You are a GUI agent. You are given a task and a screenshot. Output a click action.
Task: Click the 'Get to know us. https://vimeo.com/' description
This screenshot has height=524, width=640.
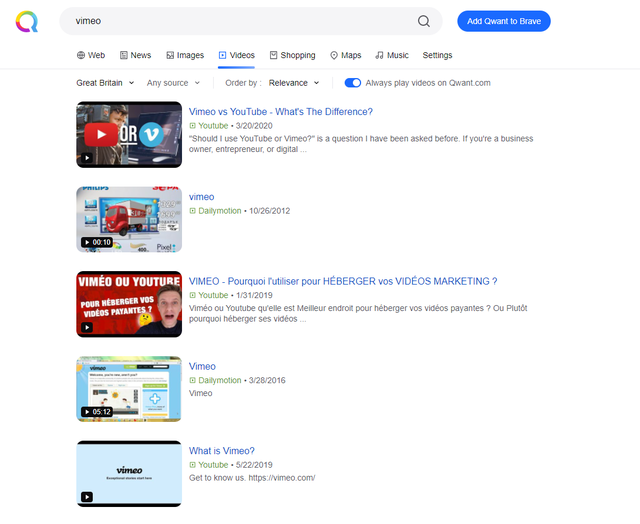click(252, 478)
